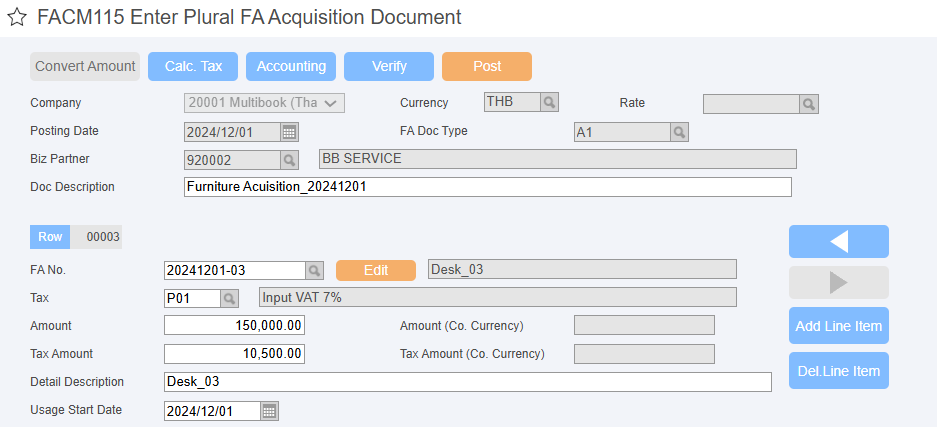This screenshot has width=937, height=427.
Task: Open the Accounting view button
Action: [x=291, y=66]
